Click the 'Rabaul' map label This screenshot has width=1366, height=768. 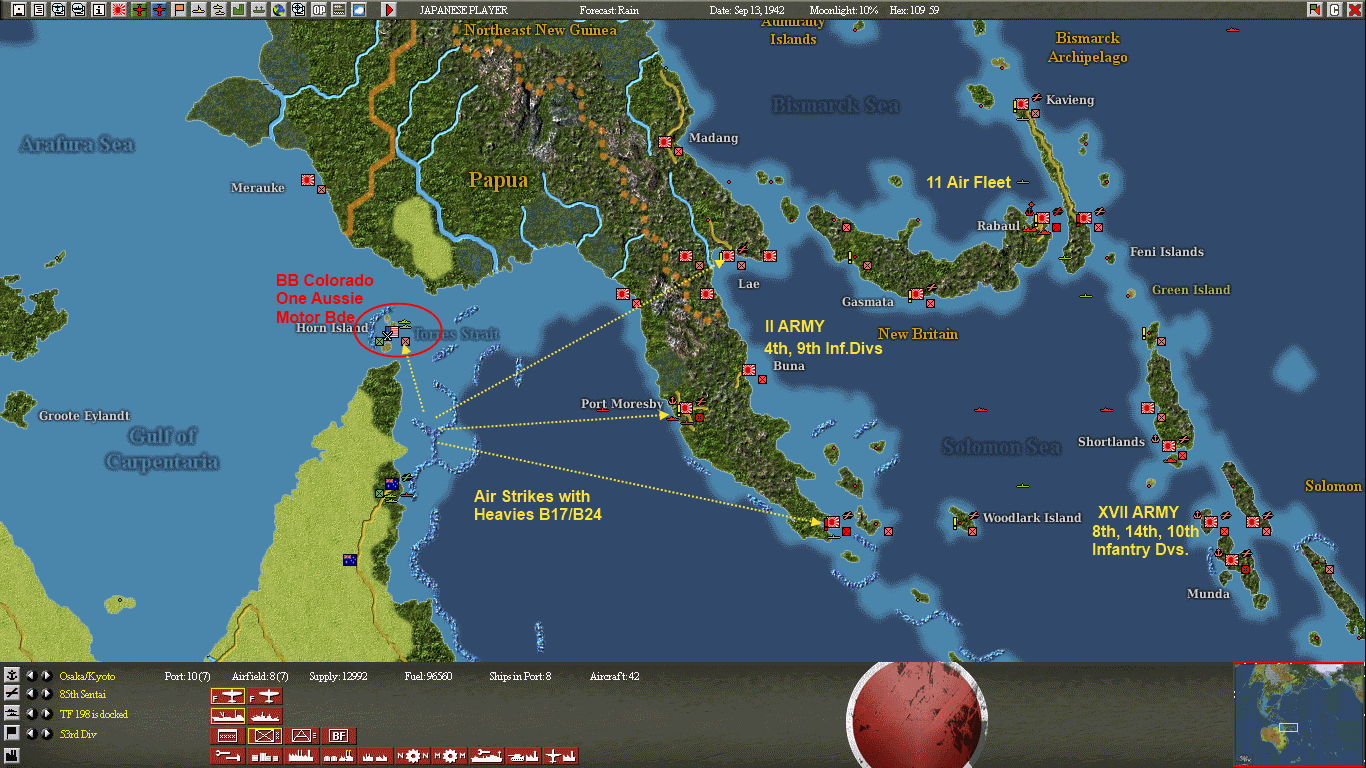(x=998, y=226)
